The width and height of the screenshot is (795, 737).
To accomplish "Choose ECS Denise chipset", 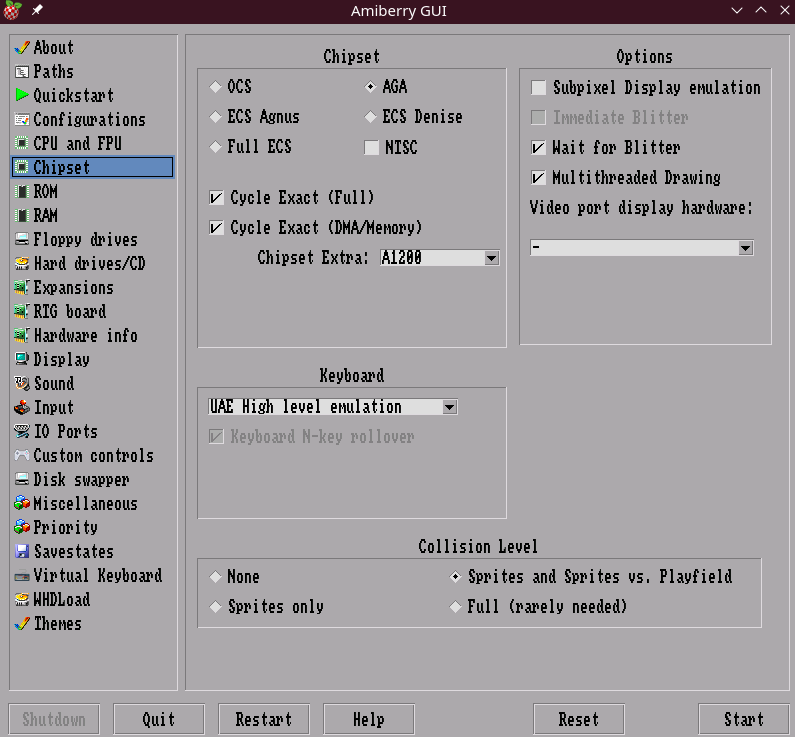I will tap(371, 117).
